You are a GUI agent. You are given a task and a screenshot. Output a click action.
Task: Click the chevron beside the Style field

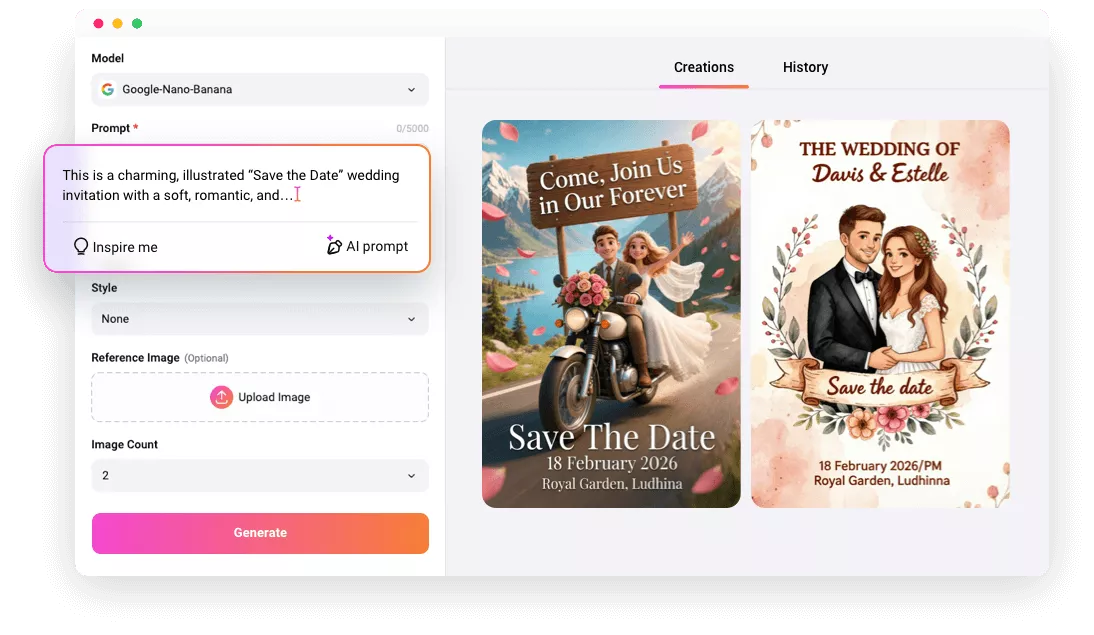pos(411,318)
